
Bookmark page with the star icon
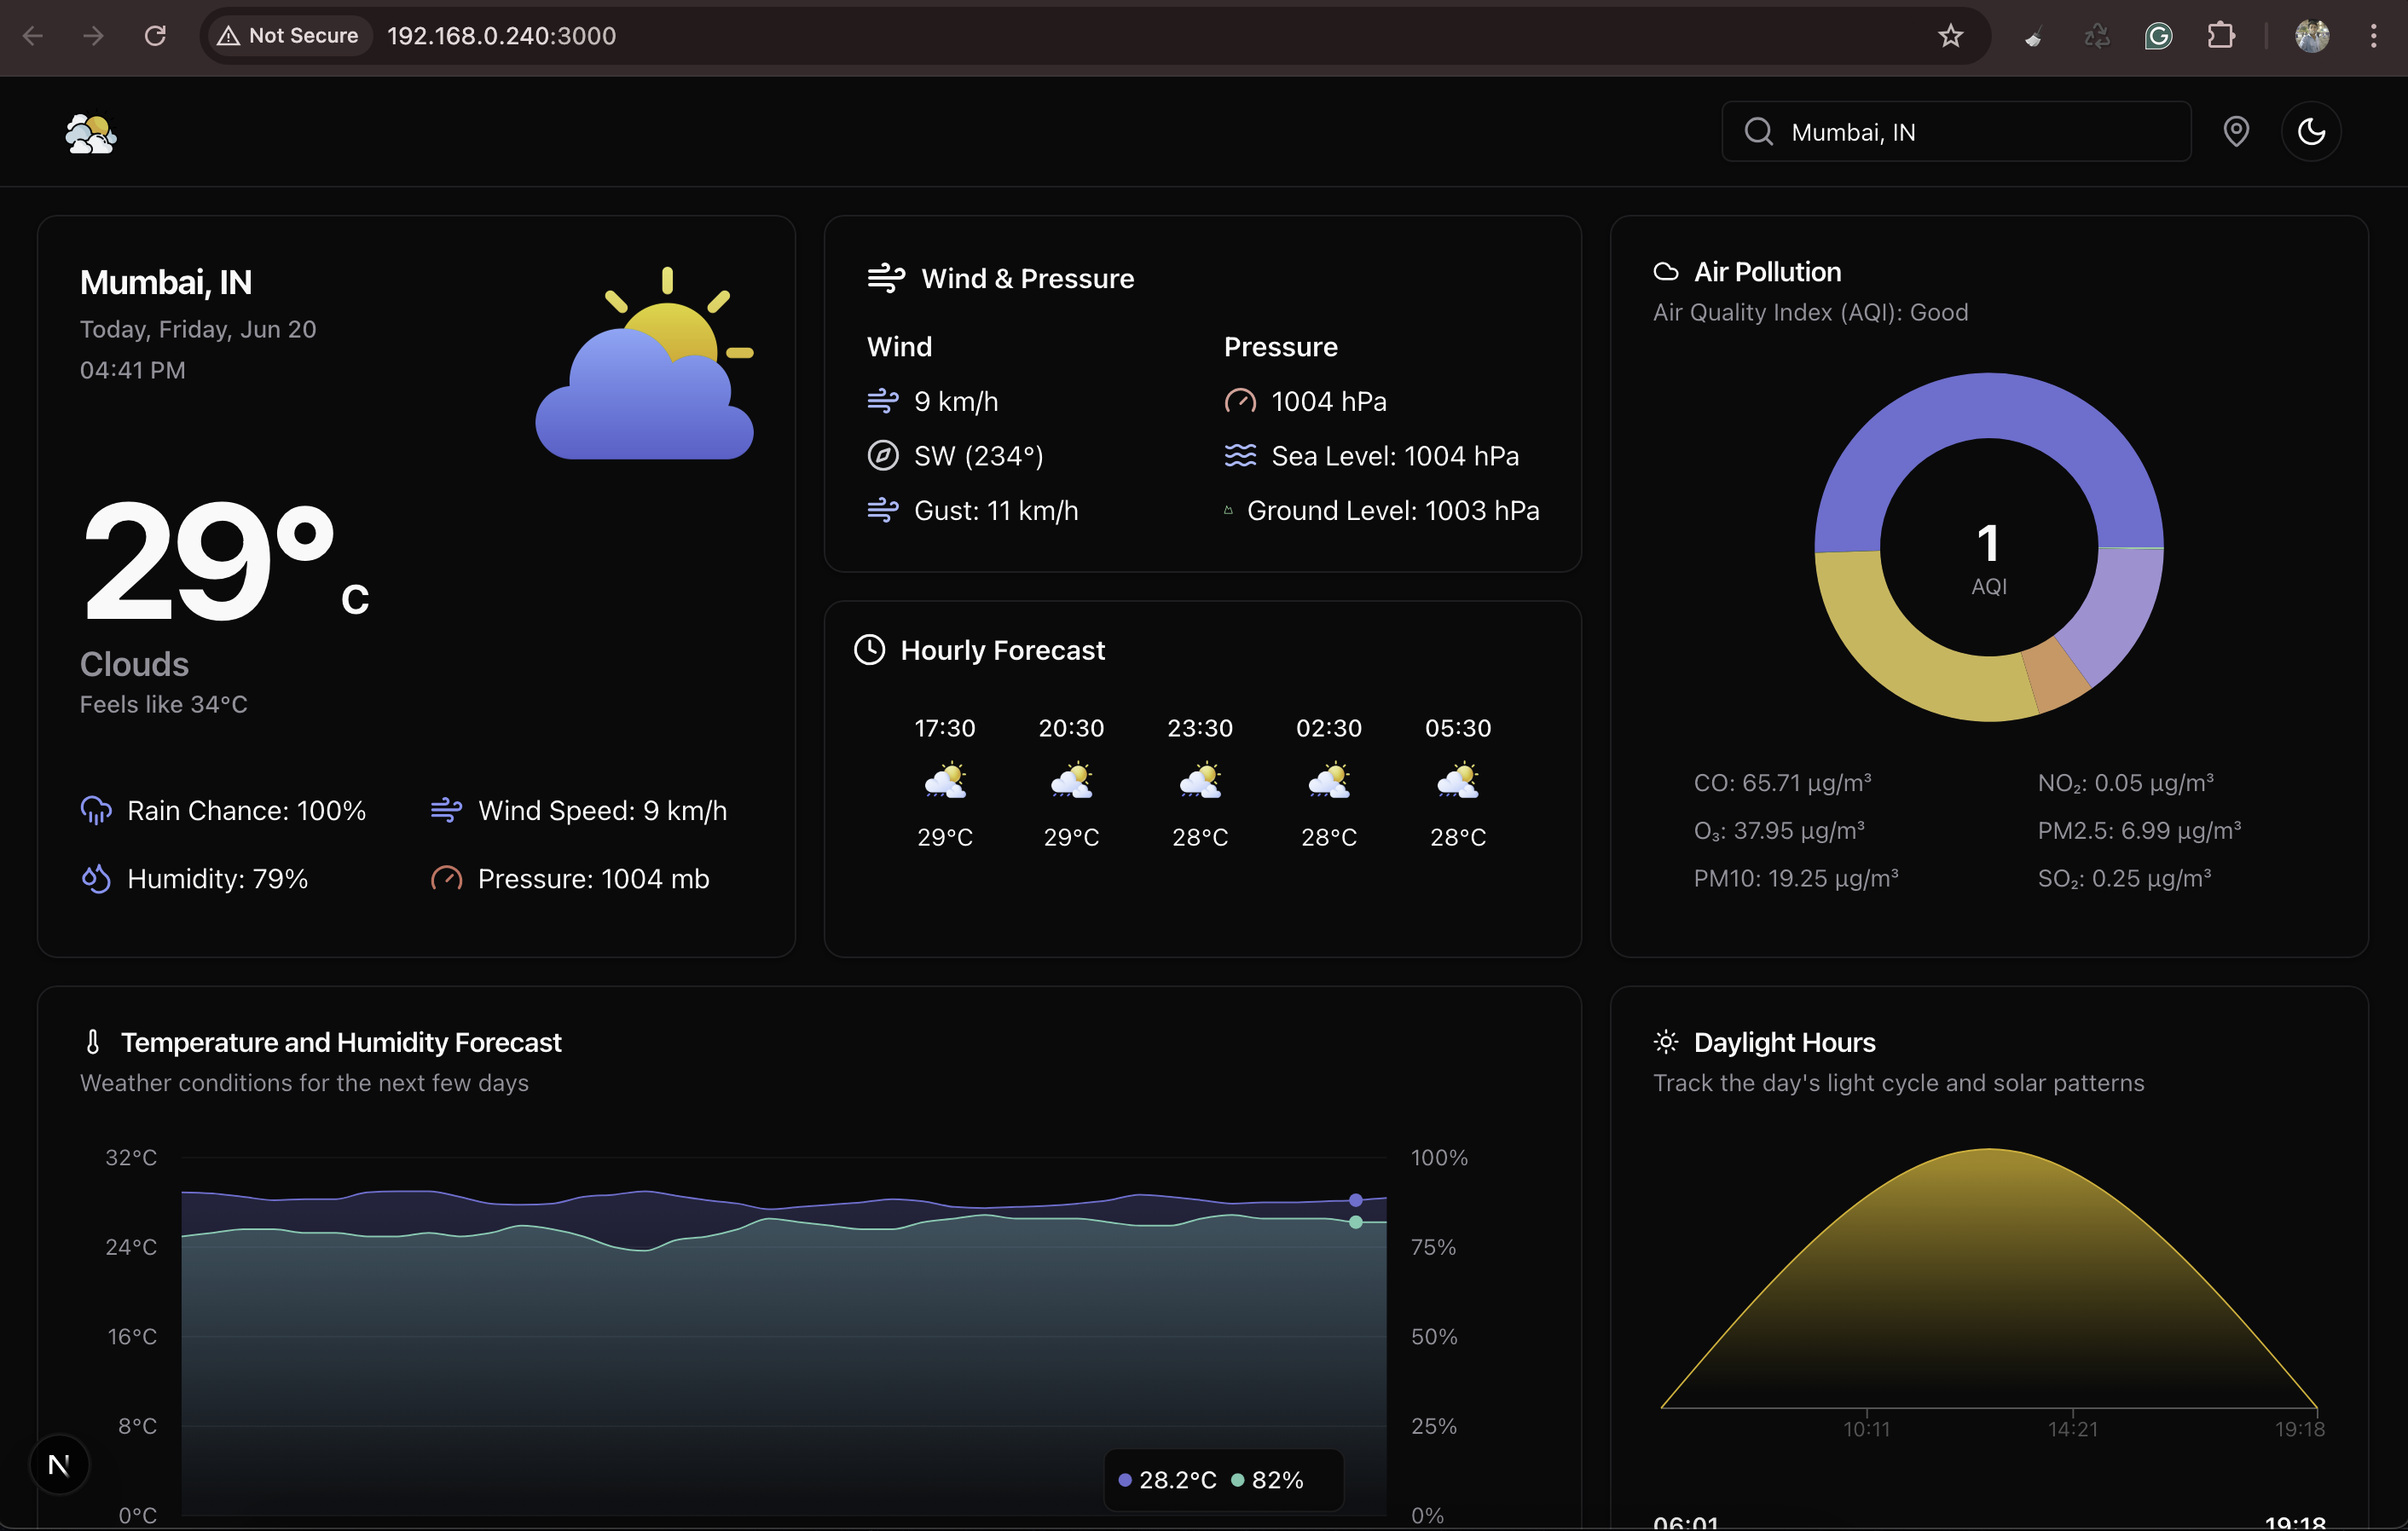[1950, 36]
